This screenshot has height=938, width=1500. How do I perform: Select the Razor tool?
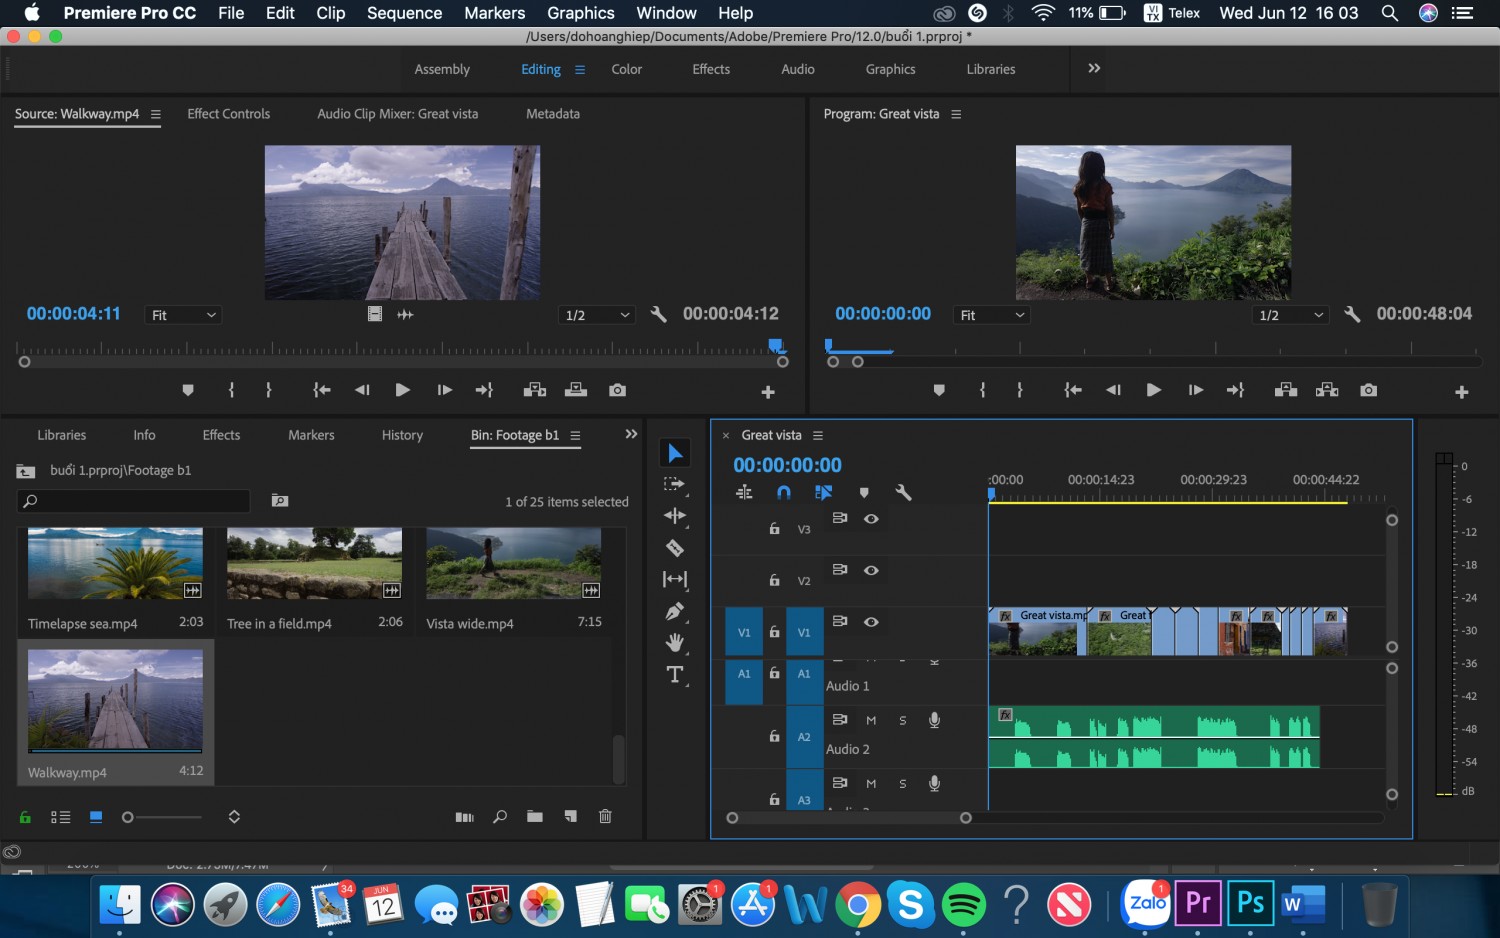[x=675, y=548]
